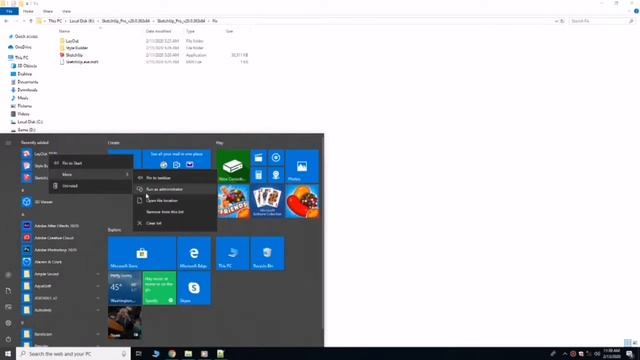This screenshot has width=640, height=360.
Task: Expand the Aquasoft folder in Start
Action: click(61, 286)
